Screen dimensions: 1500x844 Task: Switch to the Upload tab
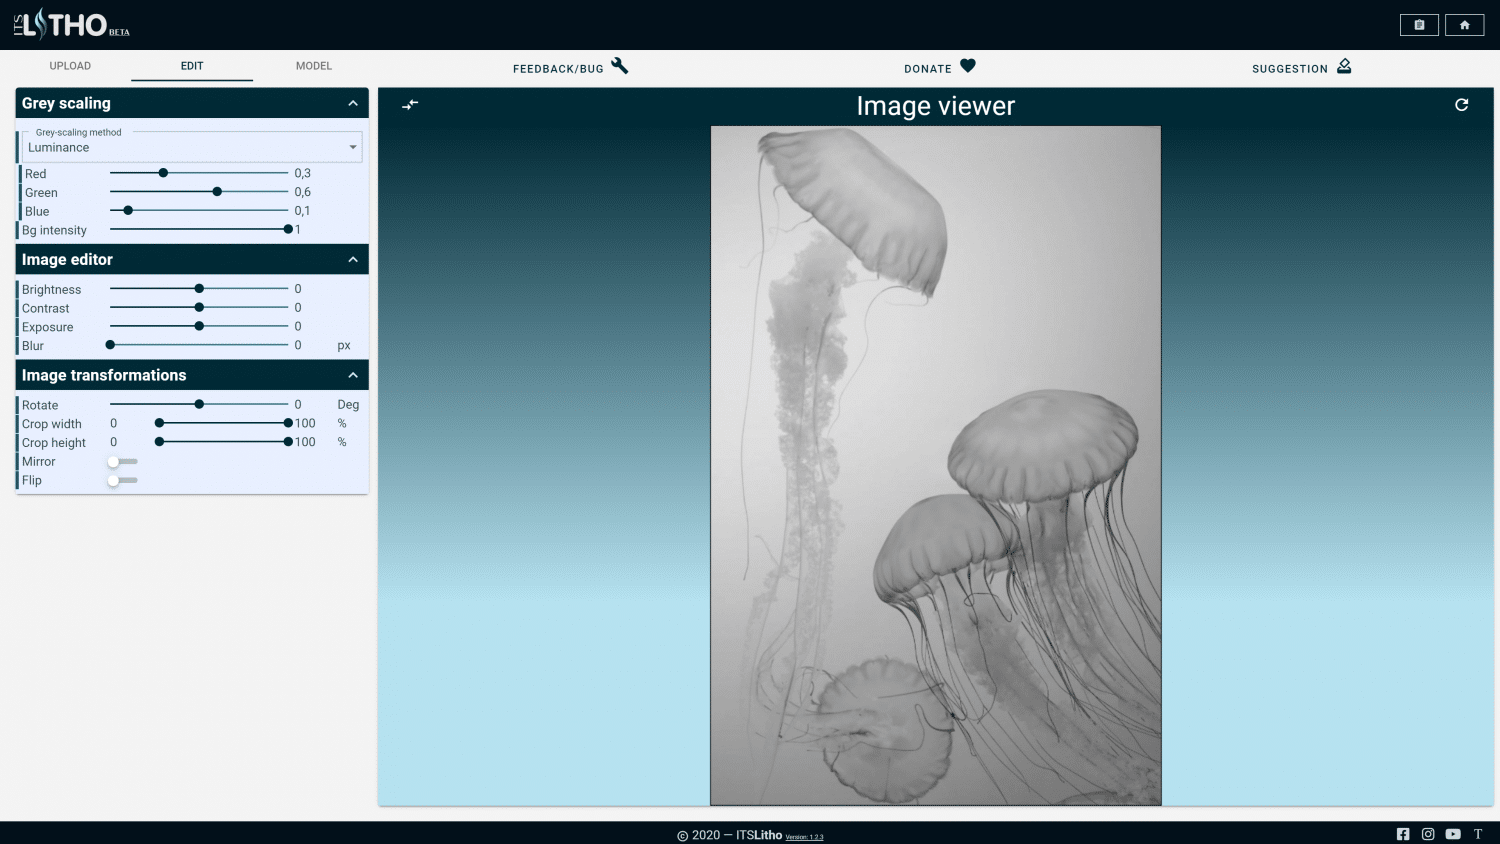(x=70, y=65)
